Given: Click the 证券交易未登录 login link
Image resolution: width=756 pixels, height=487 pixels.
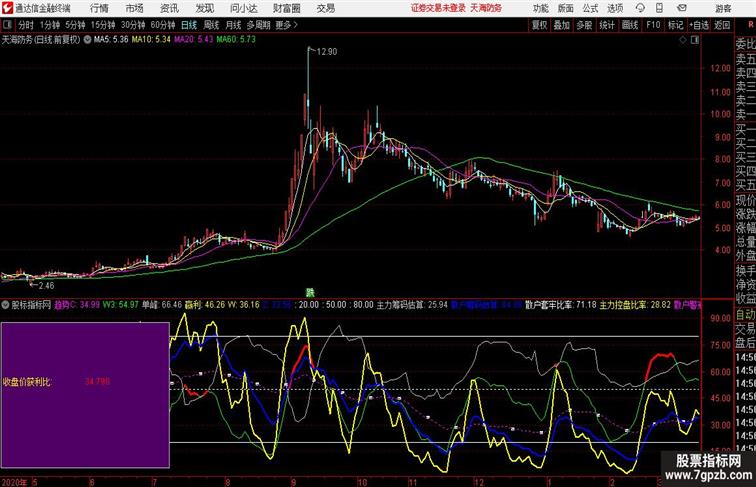Looking at the screenshot, I should coord(438,8).
